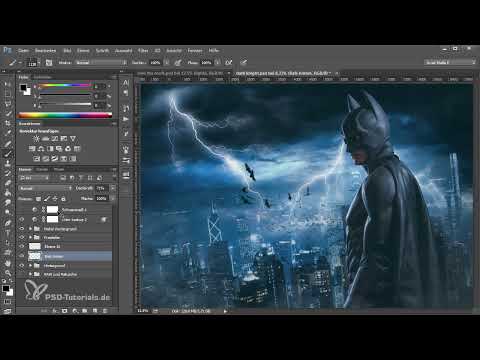Toggle pressure for opacity button
Screen dimensions: 480x360
(x=178, y=62)
